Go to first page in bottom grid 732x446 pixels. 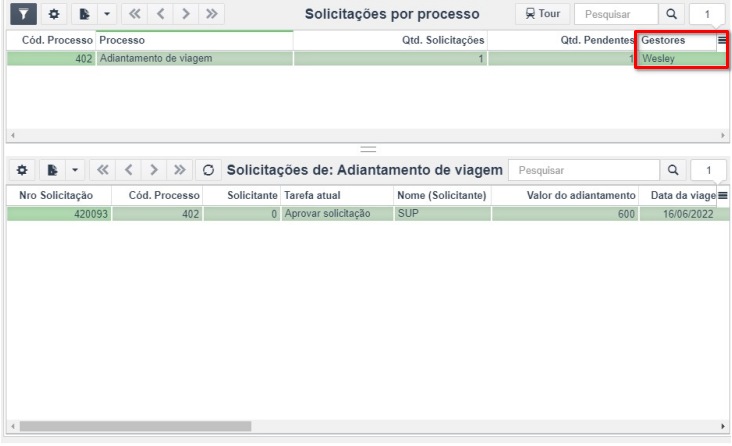(x=103, y=170)
